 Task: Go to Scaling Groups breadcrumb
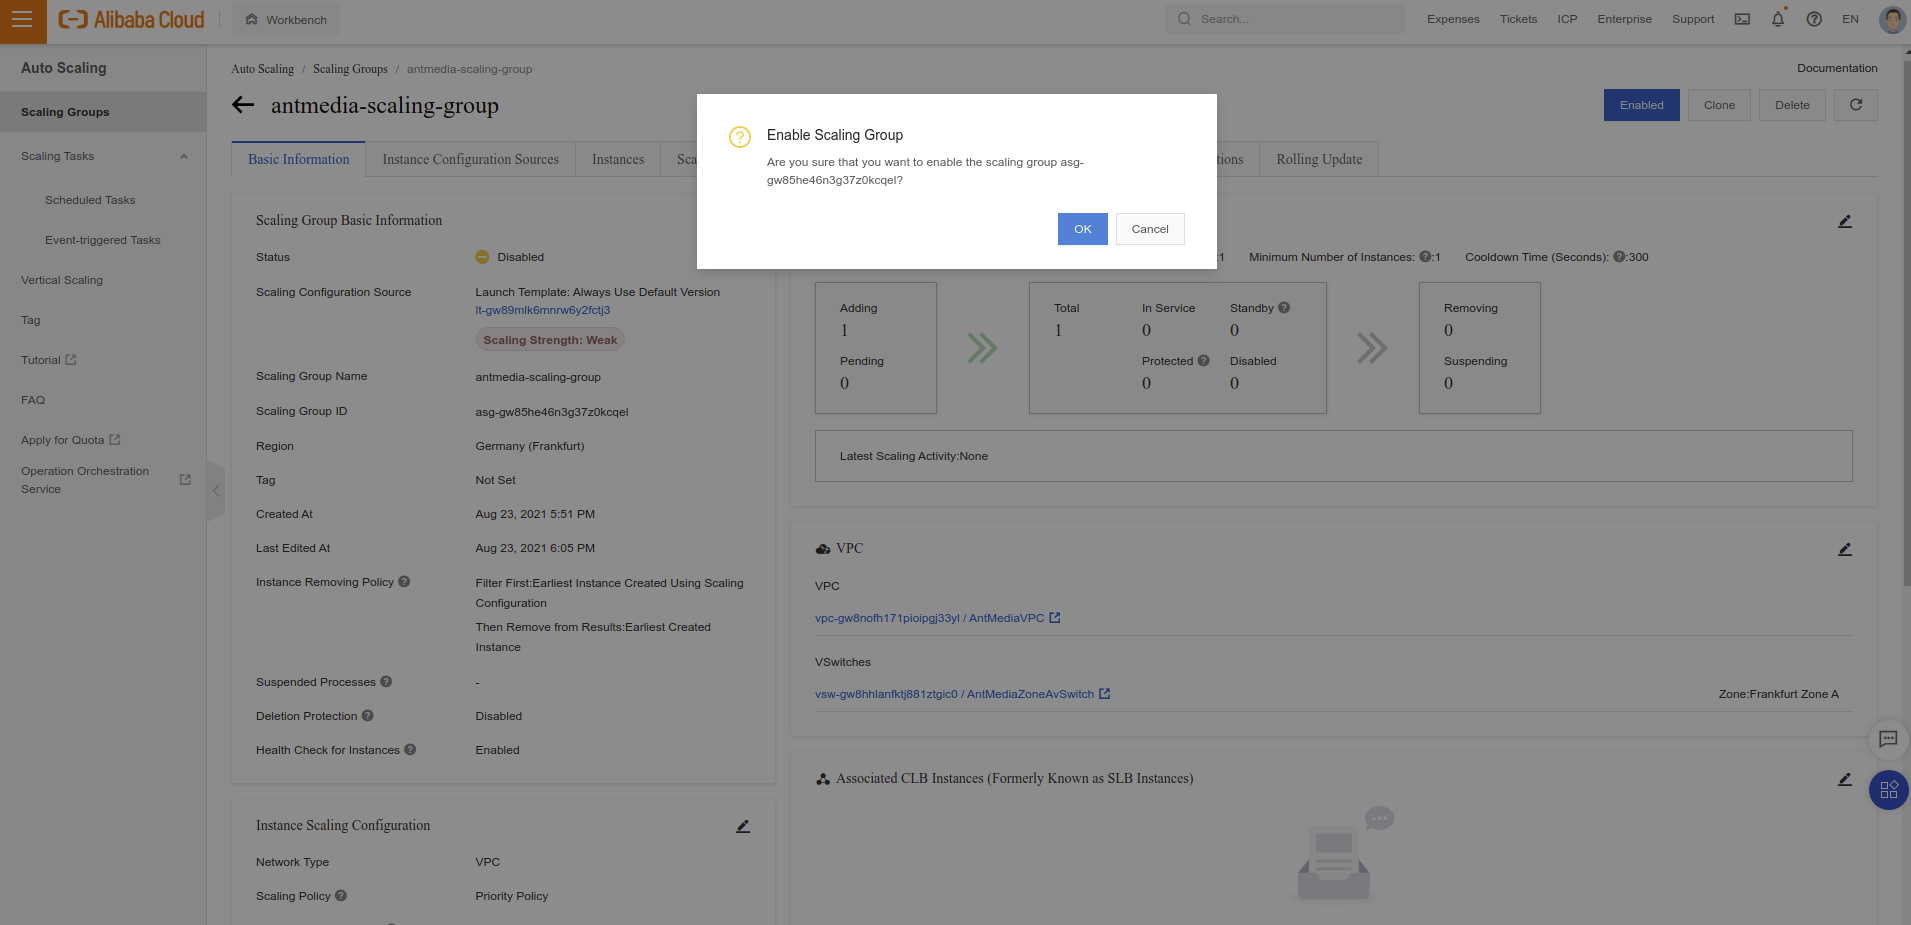pos(350,69)
